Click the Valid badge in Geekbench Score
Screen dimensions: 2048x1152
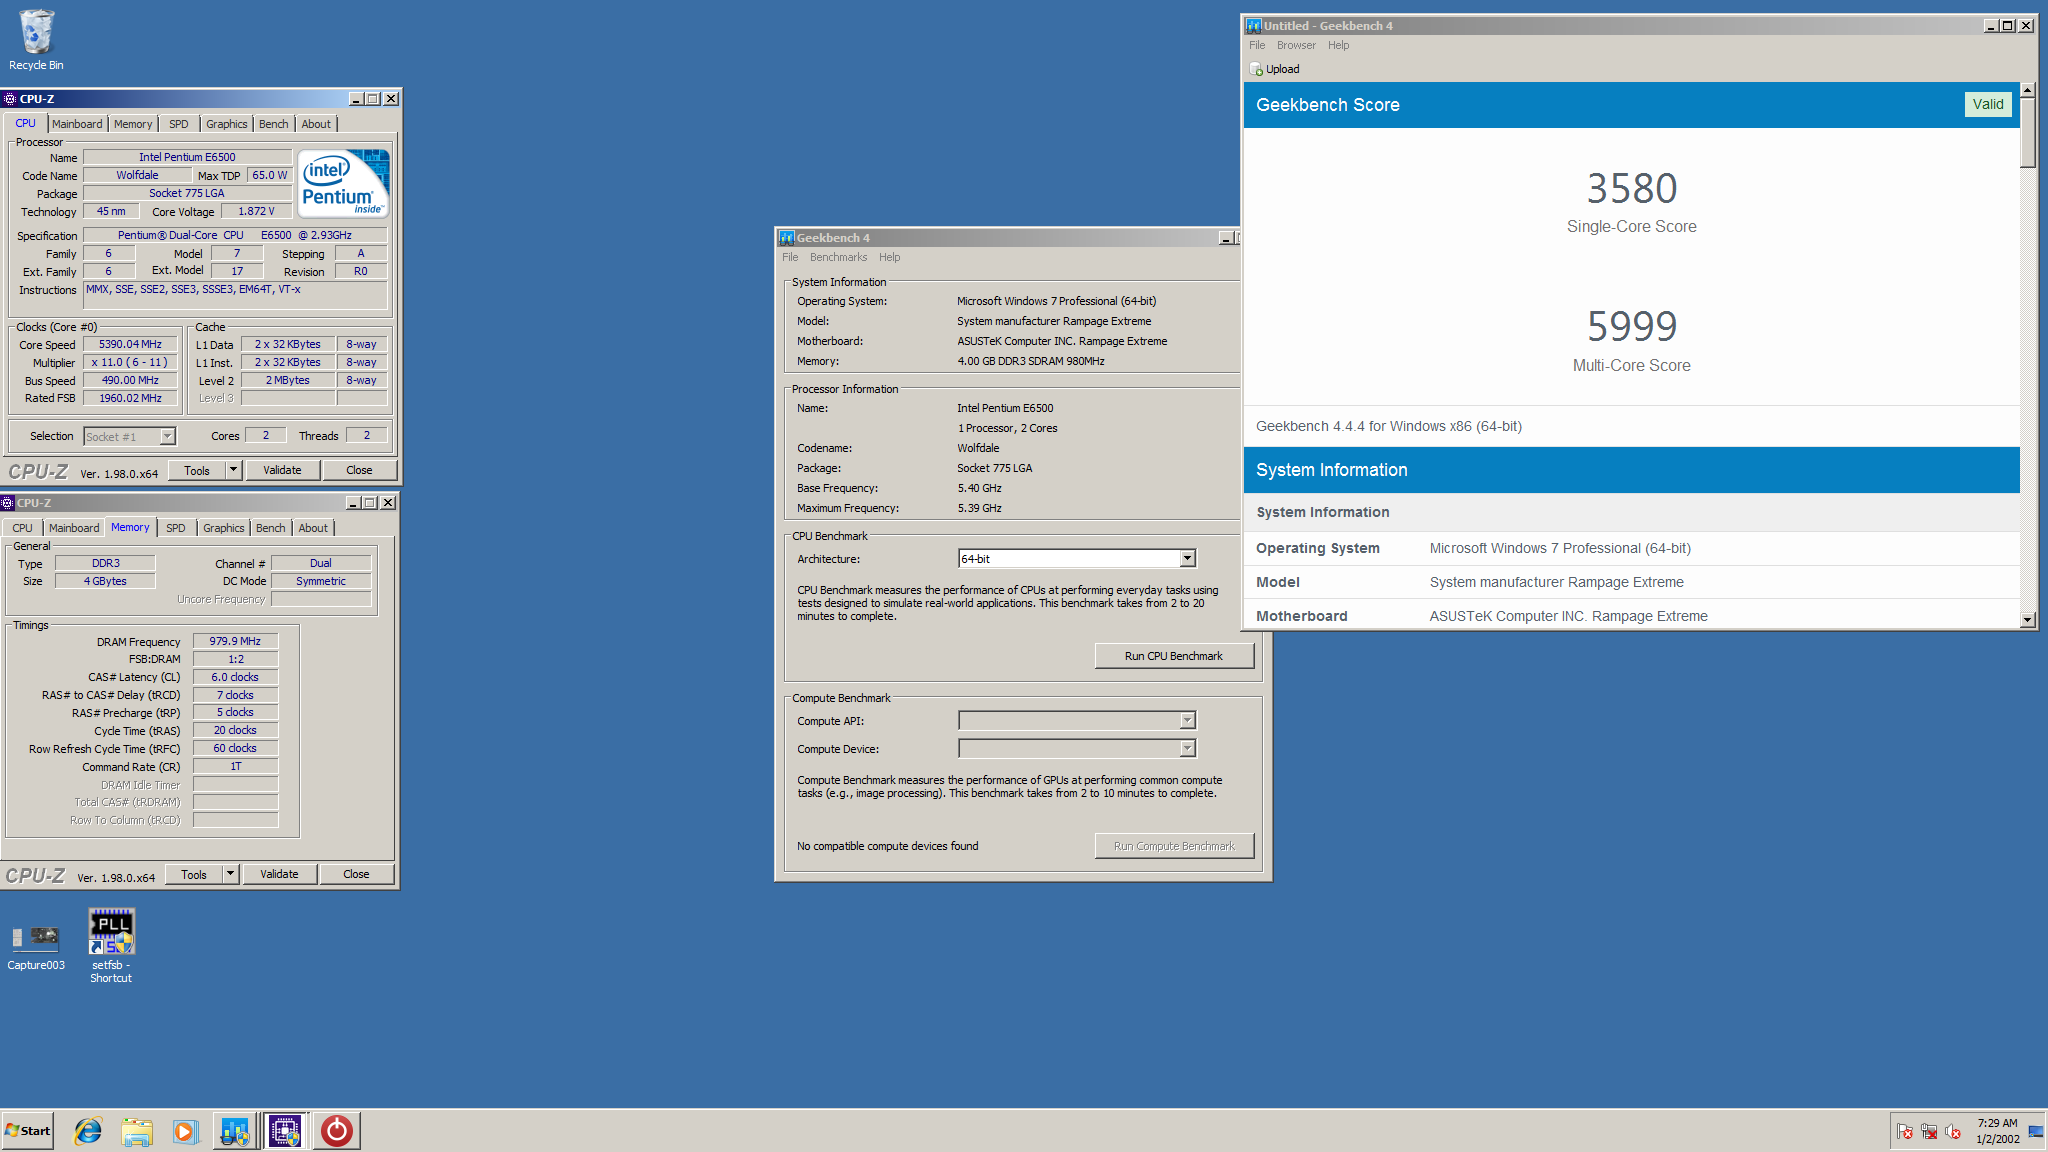point(1987,104)
